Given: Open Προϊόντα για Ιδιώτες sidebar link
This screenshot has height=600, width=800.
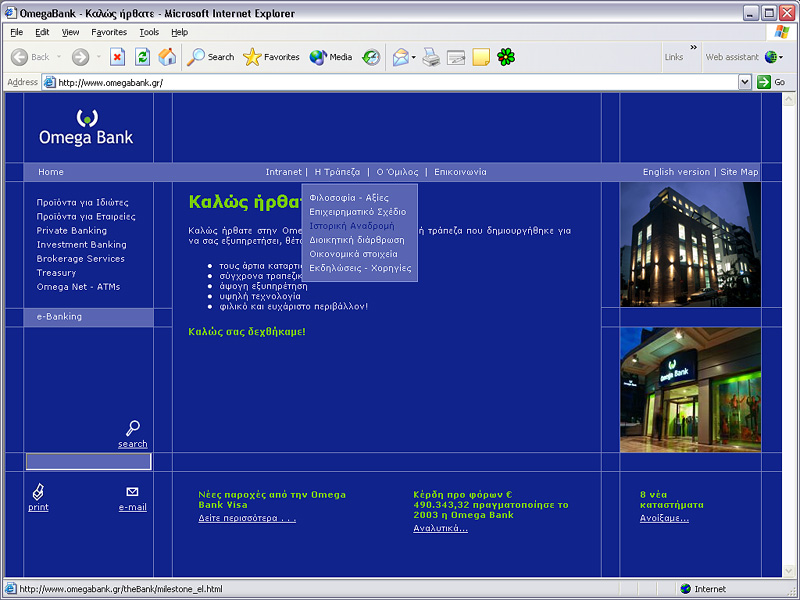Looking at the screenshot, I should coord(83,203).
